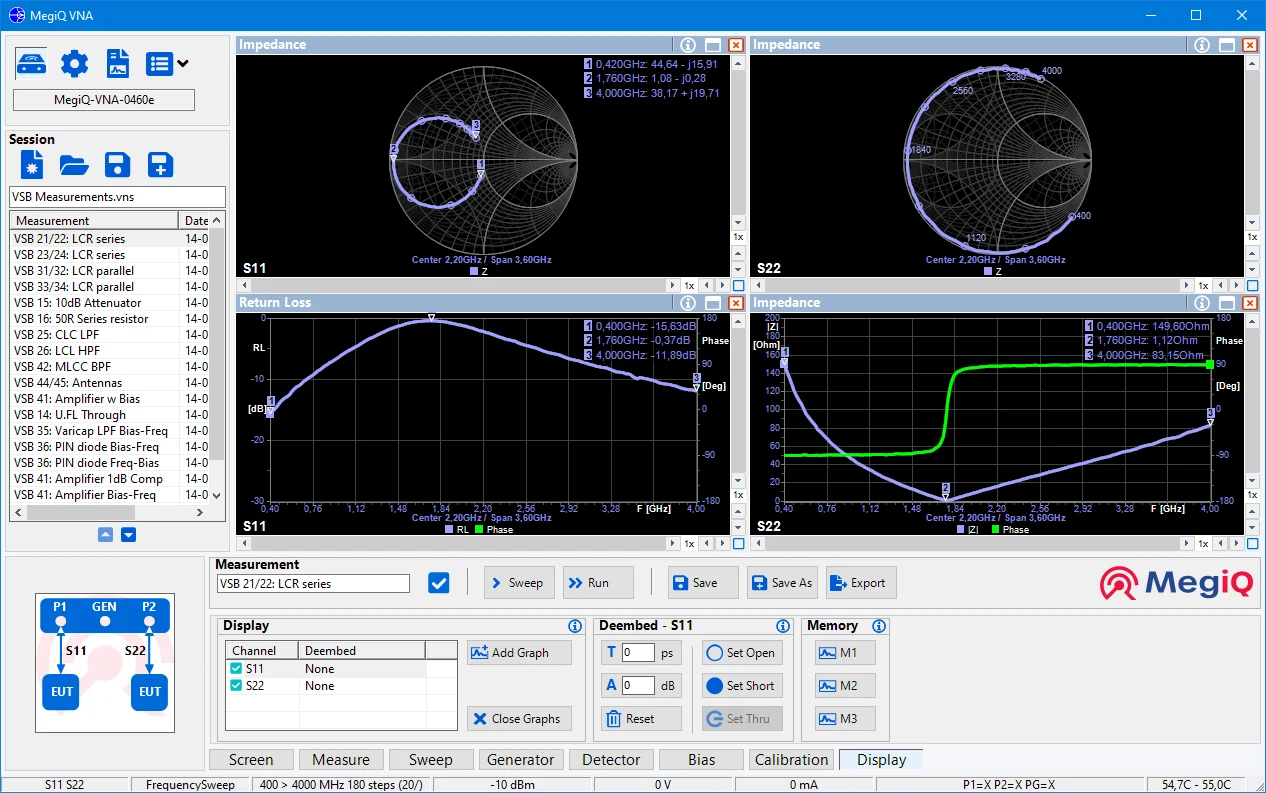Open settings with the gear icon

tap(74, 64)
